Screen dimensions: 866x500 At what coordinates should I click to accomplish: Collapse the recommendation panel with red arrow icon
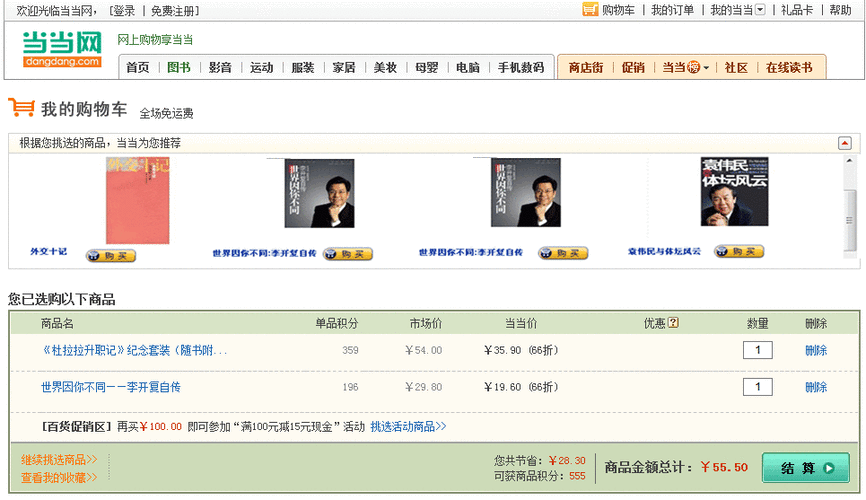pos(844,143)
